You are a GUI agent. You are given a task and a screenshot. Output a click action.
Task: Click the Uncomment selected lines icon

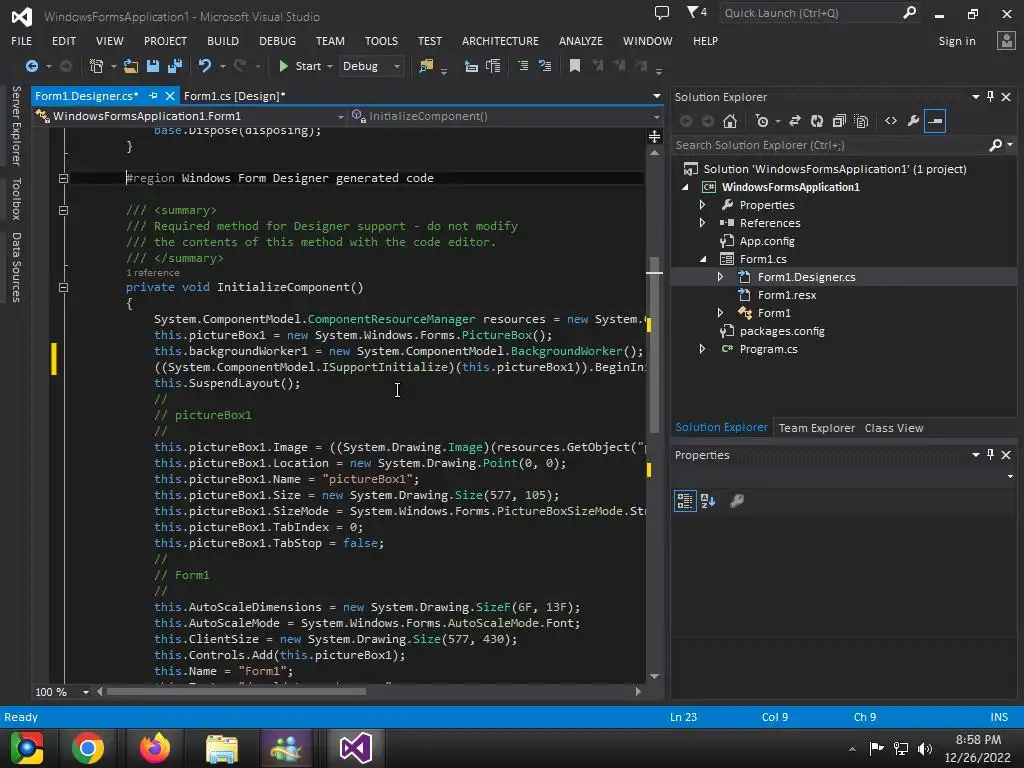(545, 66)
